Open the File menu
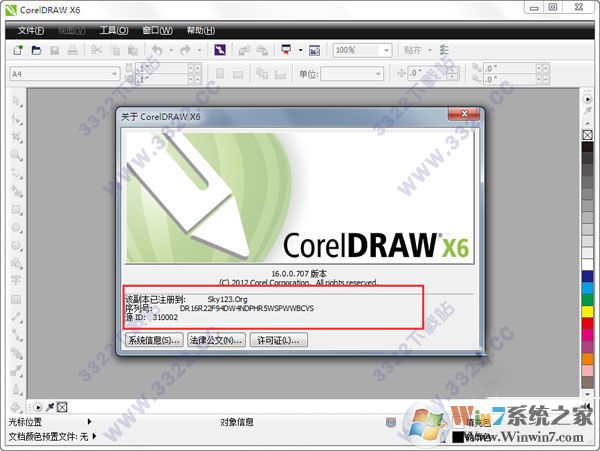 coord(31,30)
